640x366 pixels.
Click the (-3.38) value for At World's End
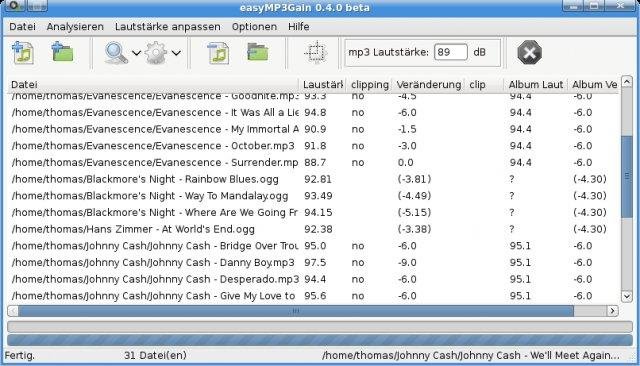pos(414,229)
